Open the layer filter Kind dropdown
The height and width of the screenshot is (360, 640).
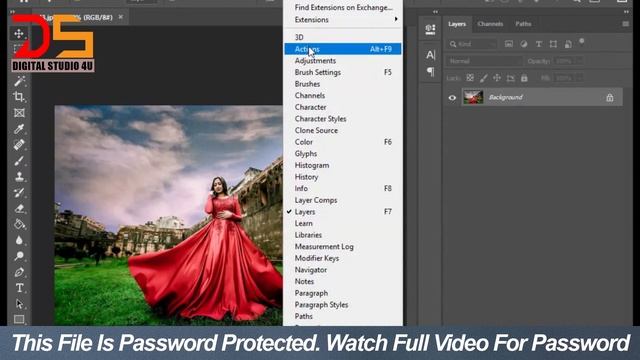pos(472,44)
